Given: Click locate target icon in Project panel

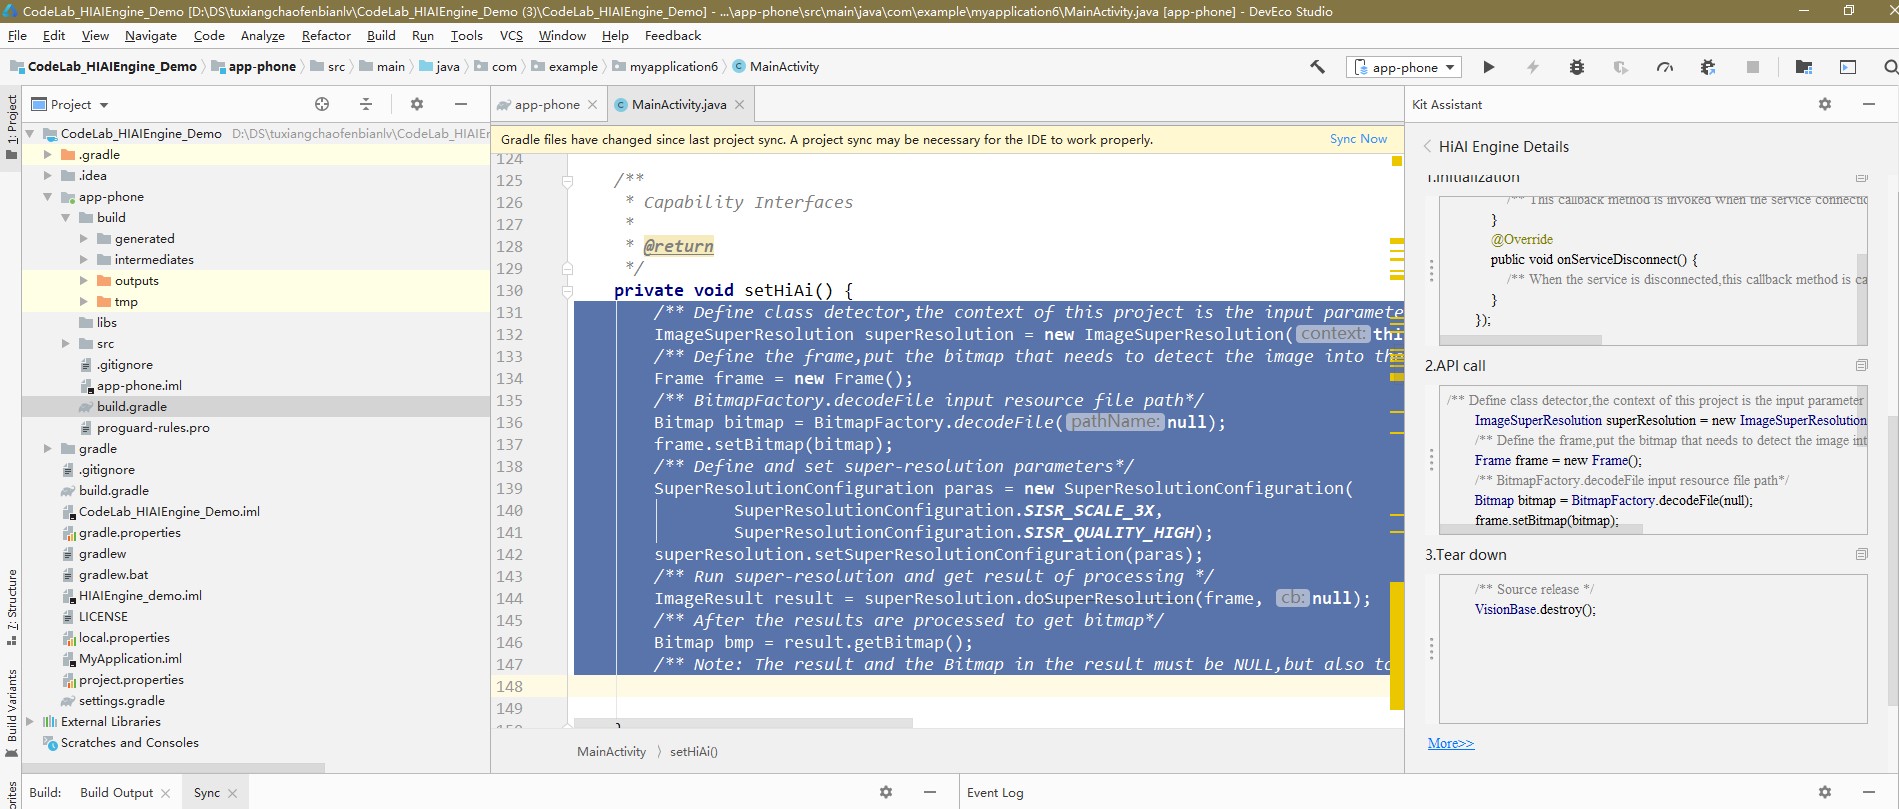Looking at the screenshot, I should pos(322,104).
